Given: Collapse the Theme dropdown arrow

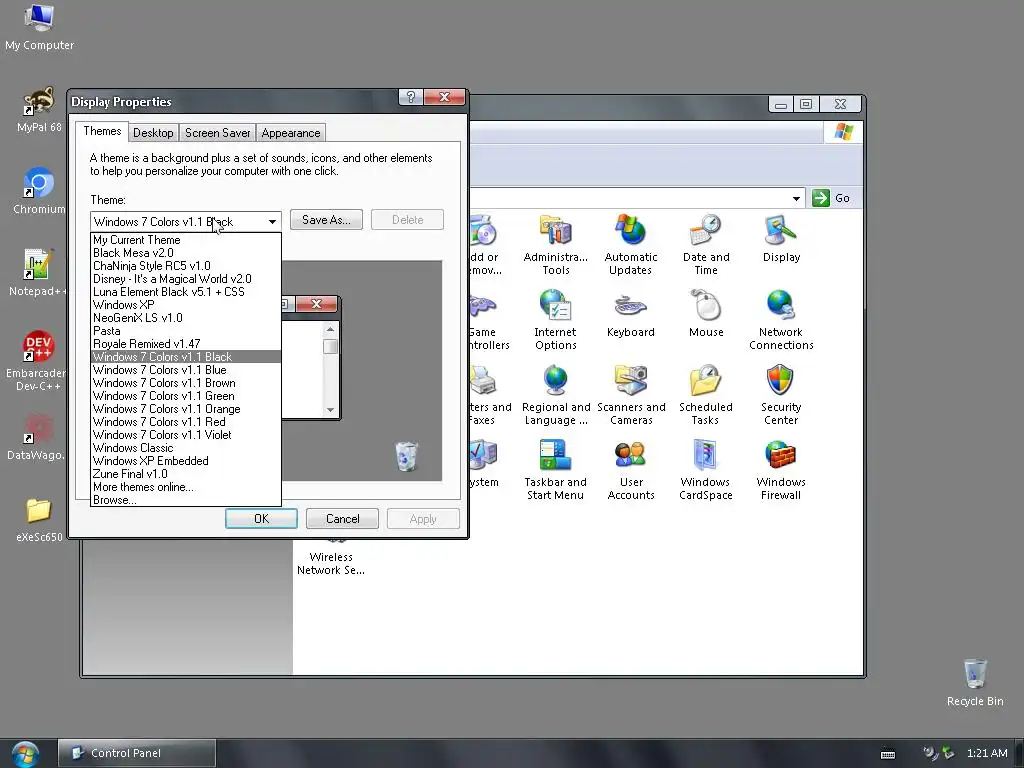Looking at the screenshot, I should 272,221.
